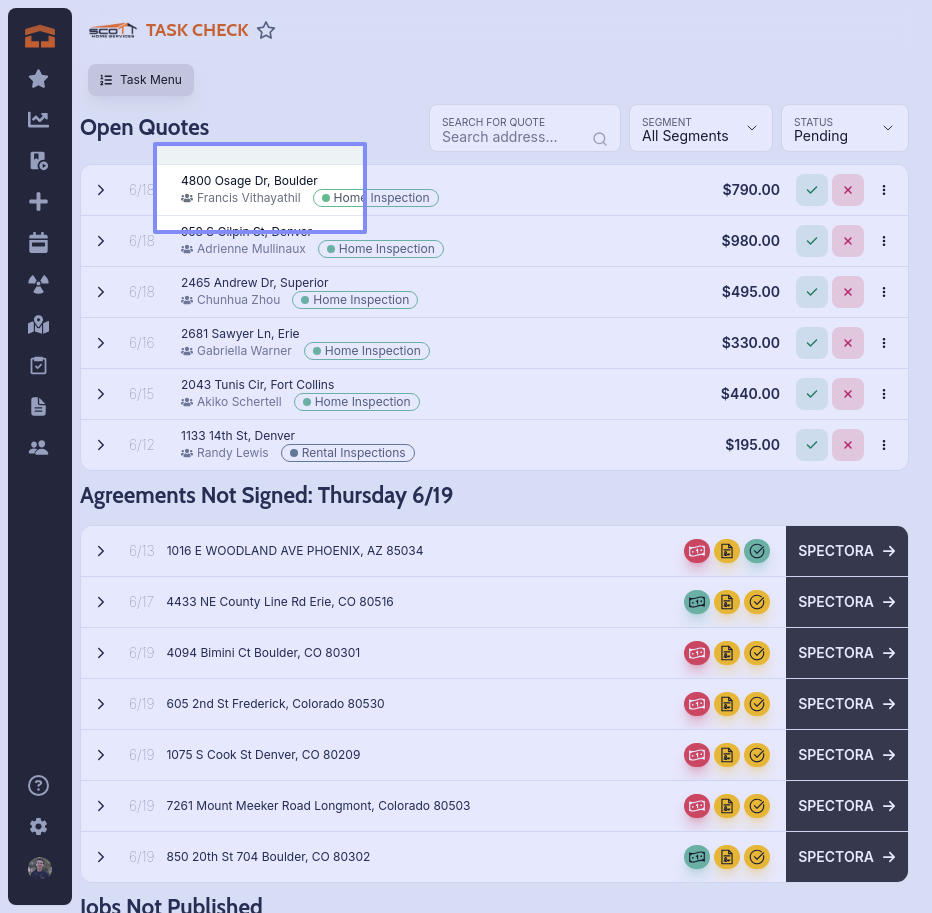Approve the $790.00 quote with checkmark
This screenshot has width=932, height=913.
812,190
